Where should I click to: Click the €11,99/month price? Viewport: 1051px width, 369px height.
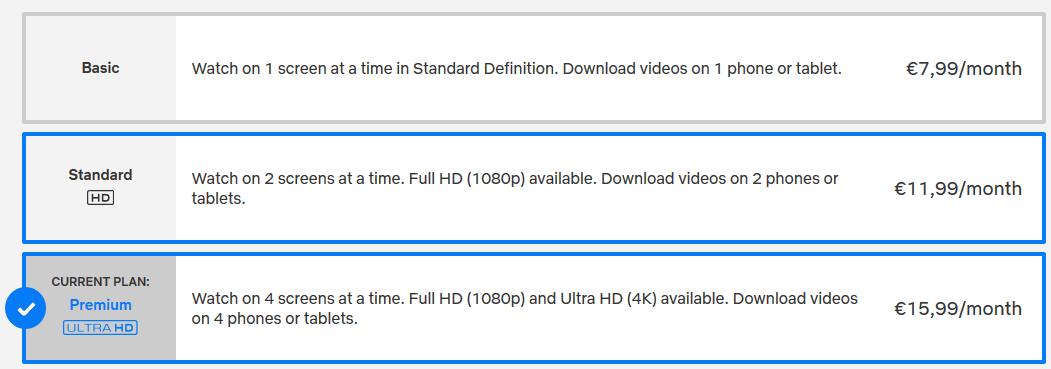click(958, 189)
